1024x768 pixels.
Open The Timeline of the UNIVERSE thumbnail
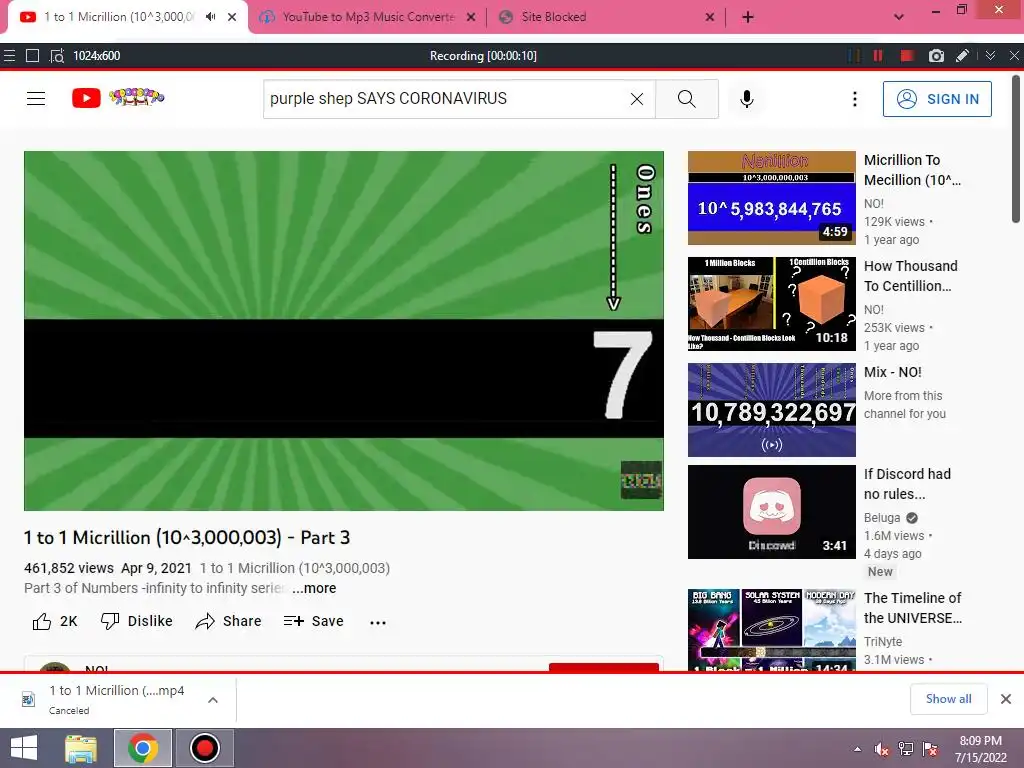pyautogui.click(x=771, y=630)
